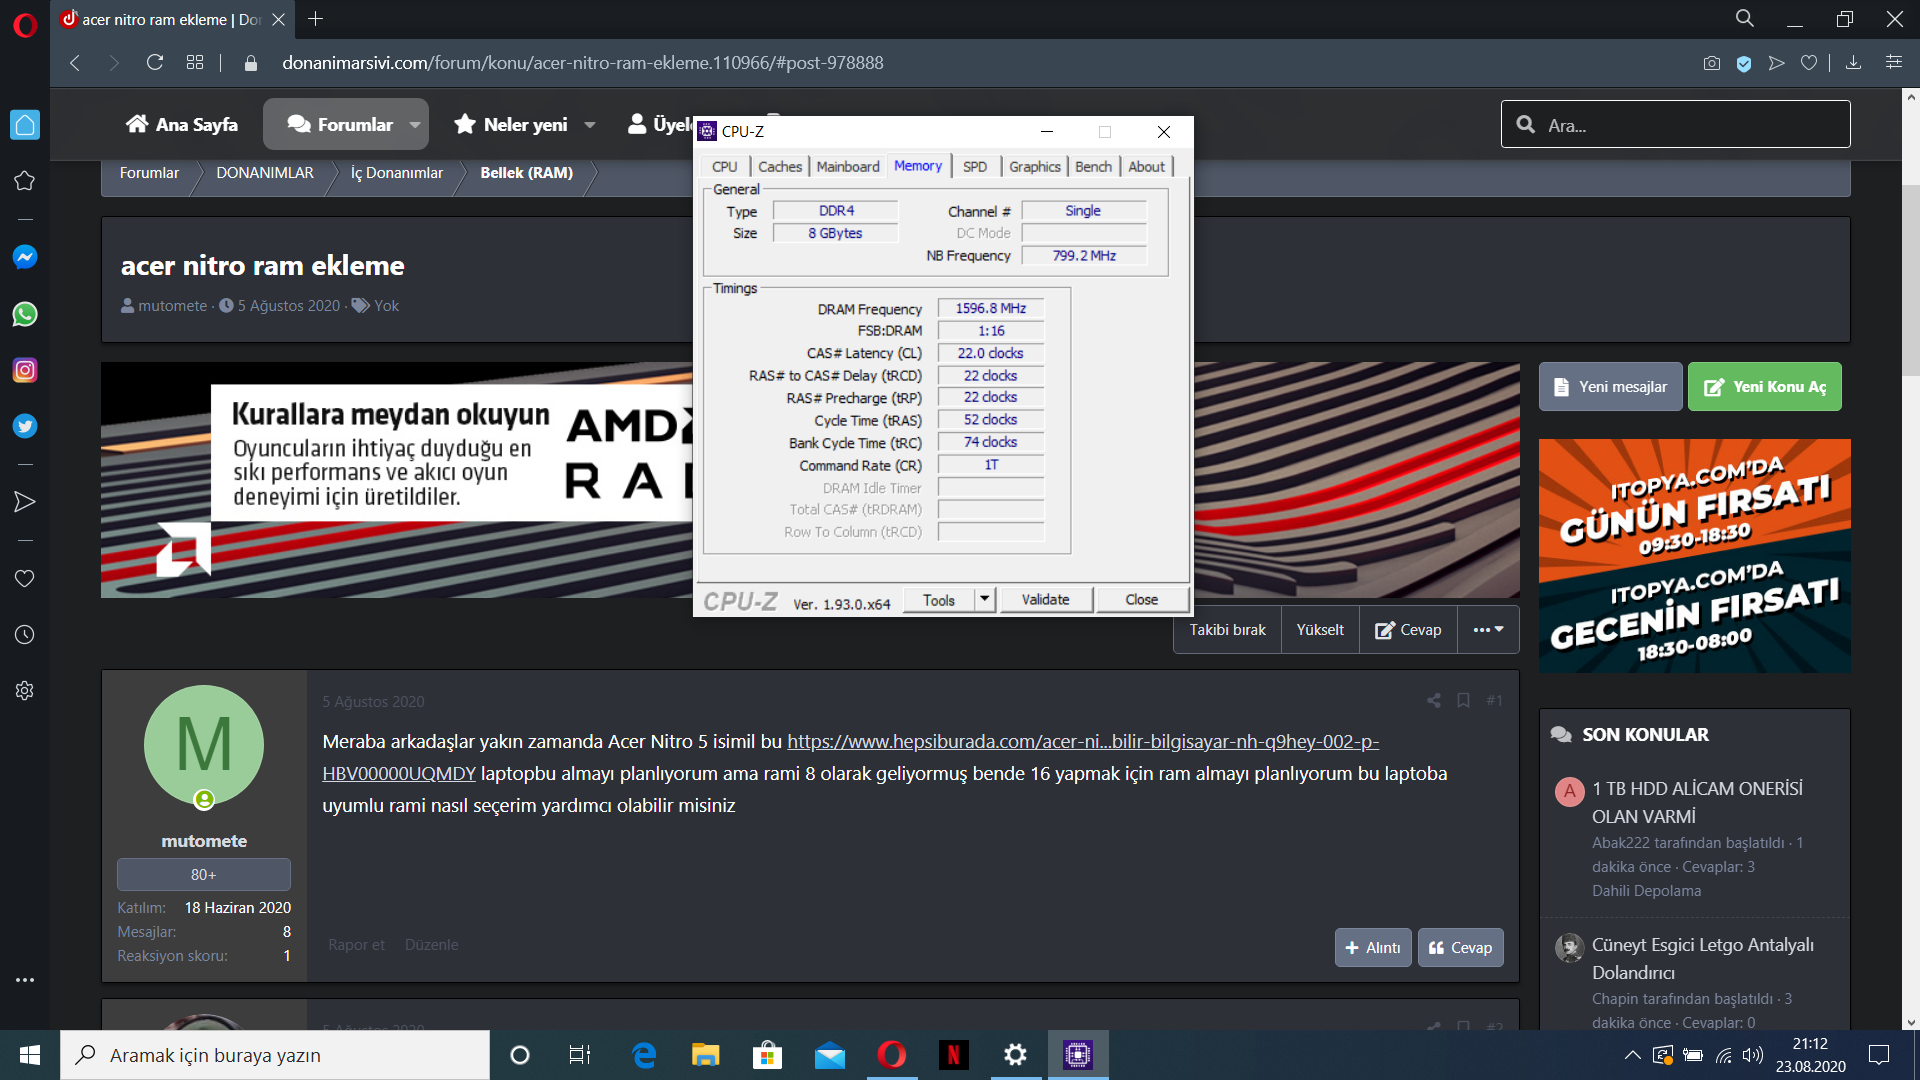Open sidebar bookmarks star icon

click(x=25, y=181)
